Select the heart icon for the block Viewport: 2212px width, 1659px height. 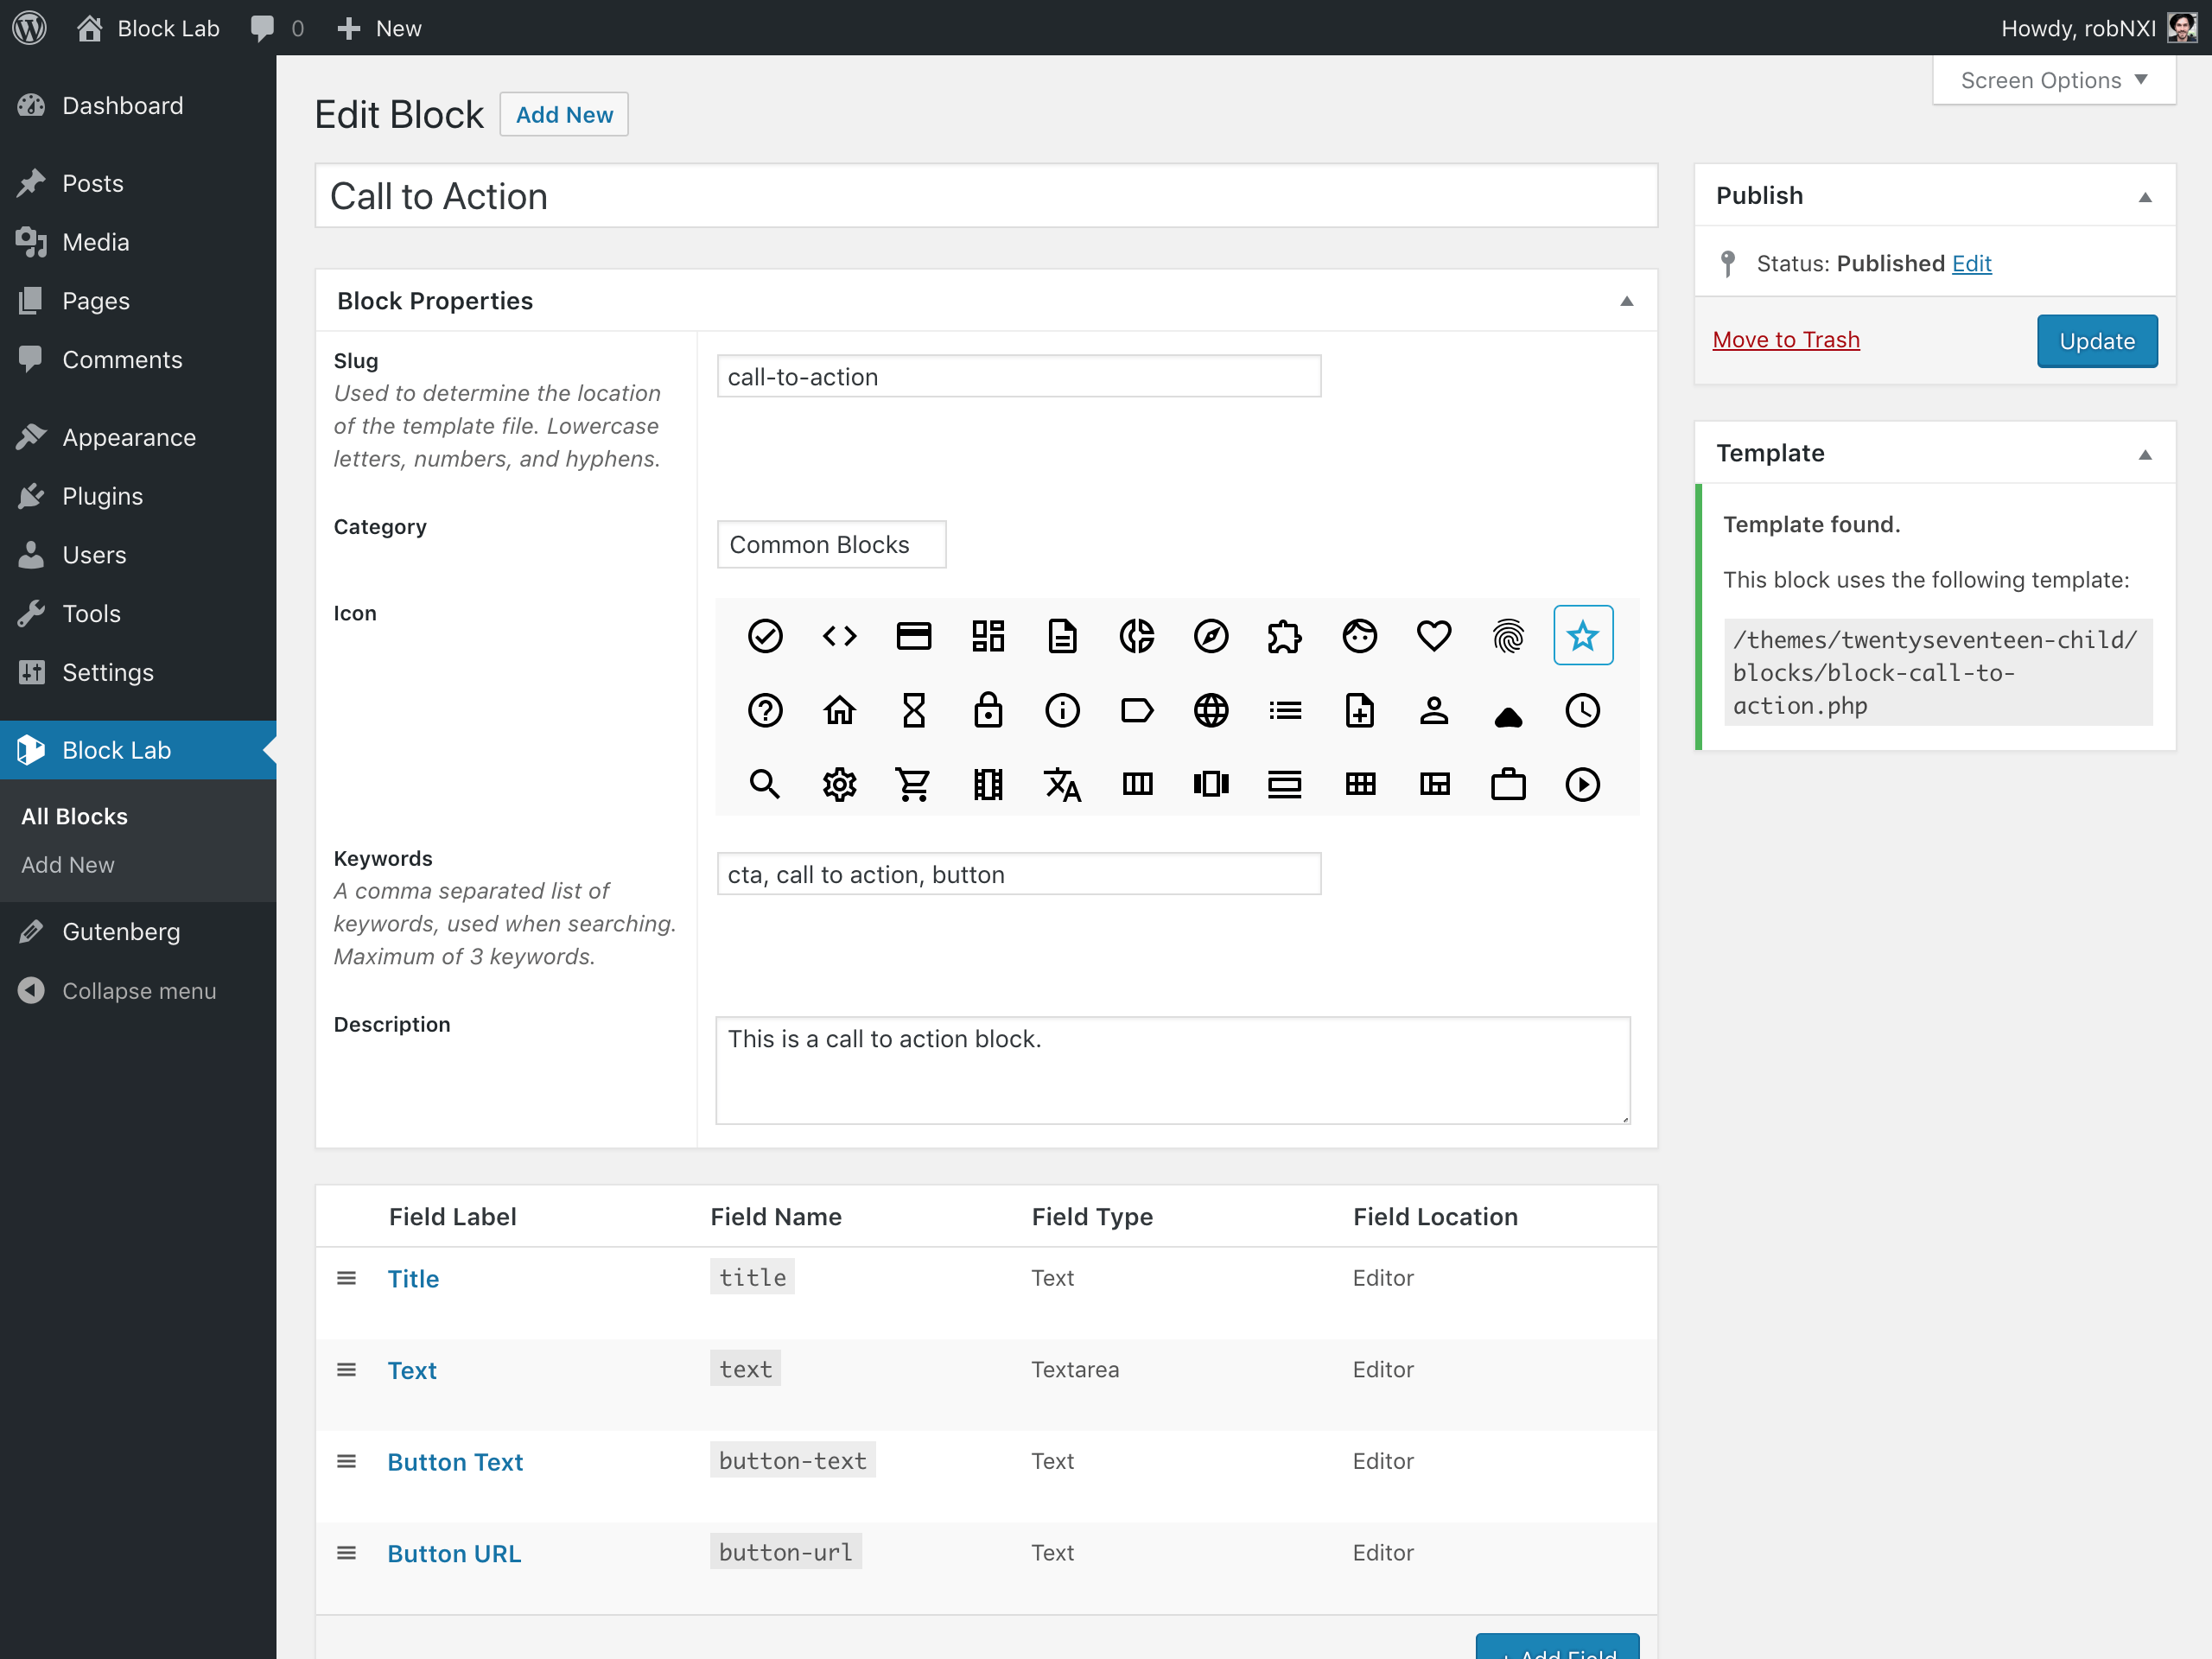coord(1433,636)
